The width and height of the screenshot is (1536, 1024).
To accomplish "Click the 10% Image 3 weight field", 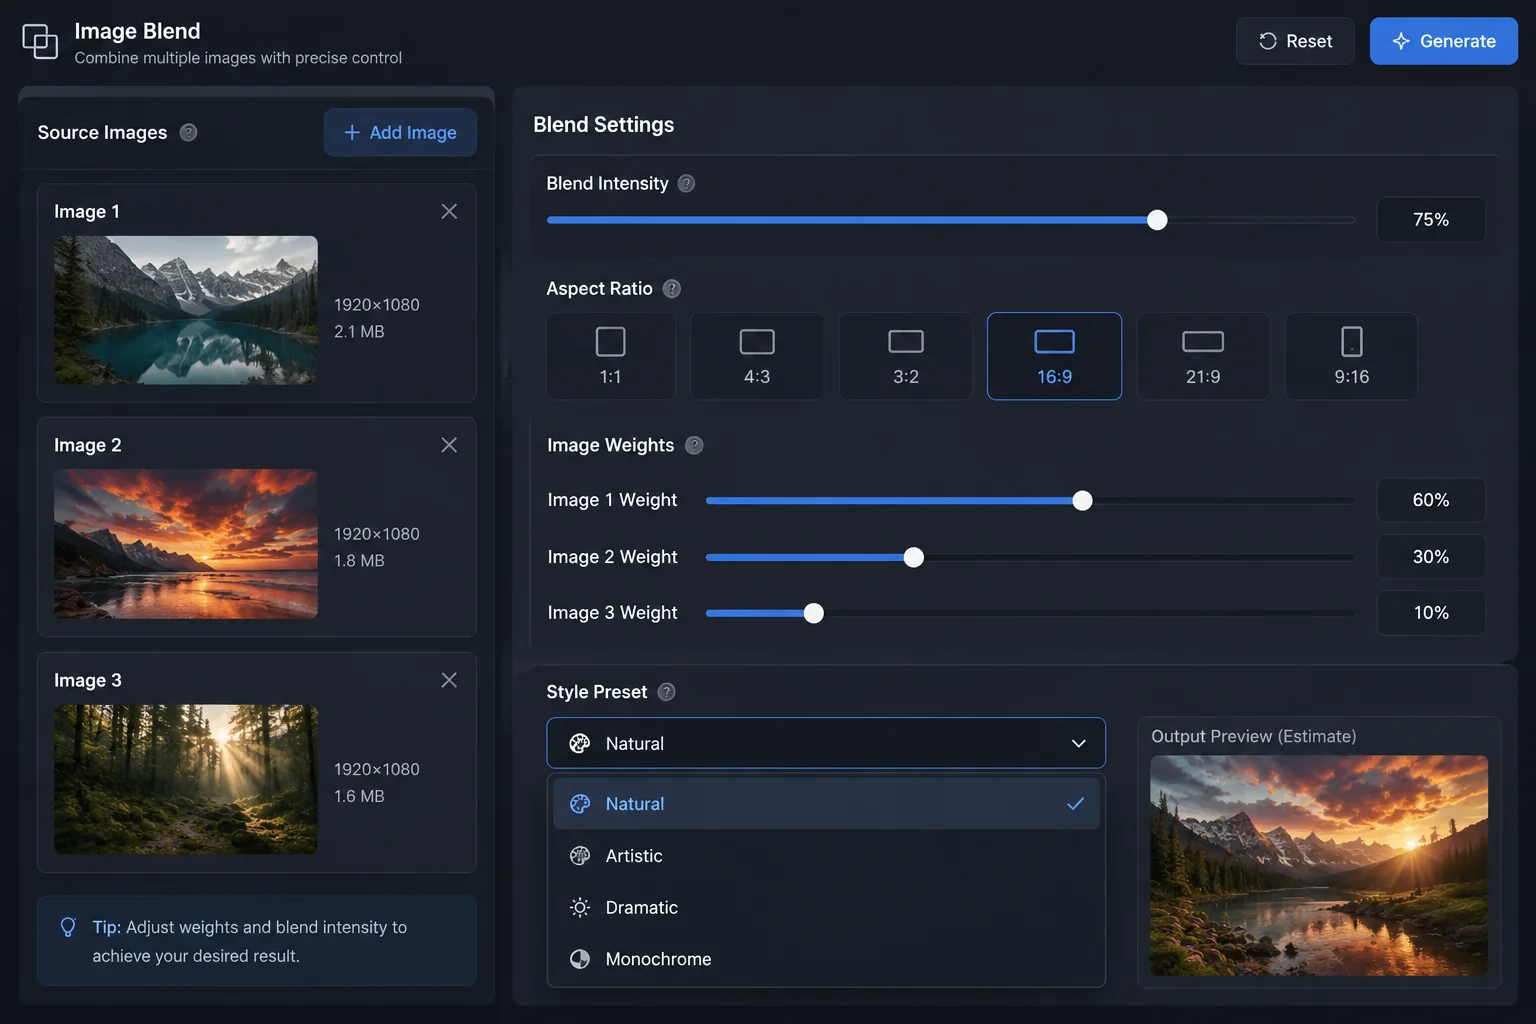I will (x=1431, y=613).
